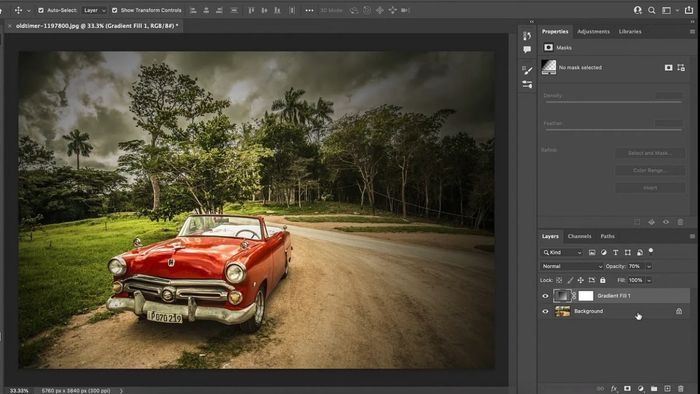Viewport: 700px width, 394px height.
Task: Click the Invert button in Properties
Action: [650, 188]
